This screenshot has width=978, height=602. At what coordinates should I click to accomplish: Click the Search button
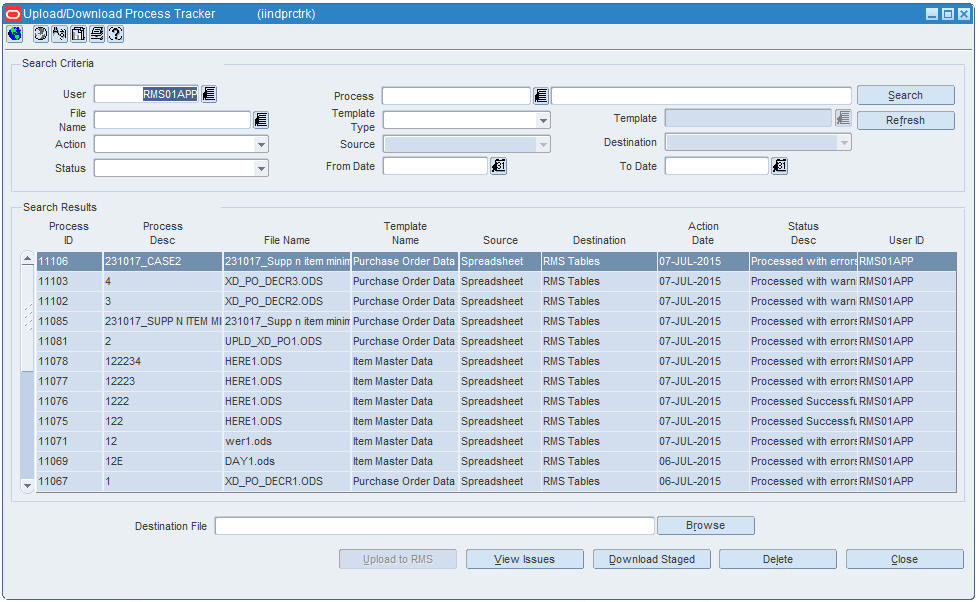(x=906, y=95)
